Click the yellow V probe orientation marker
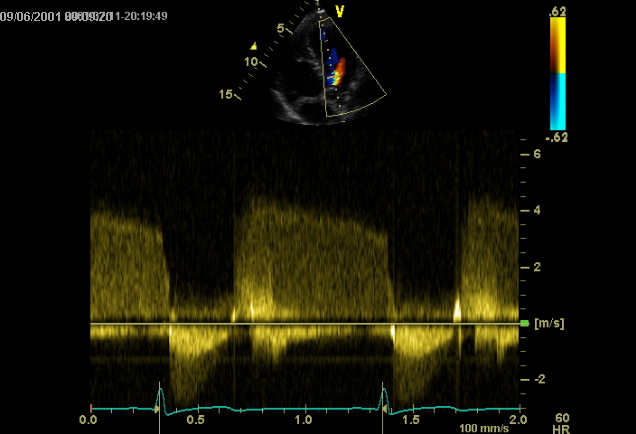Image resolution: width=636 pixels, height=434 pixels. point(340,12)
